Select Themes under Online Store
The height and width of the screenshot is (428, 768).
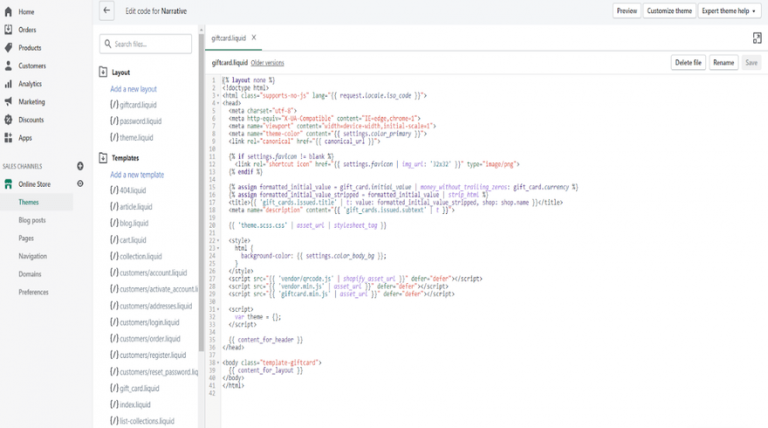pos(29,202)
